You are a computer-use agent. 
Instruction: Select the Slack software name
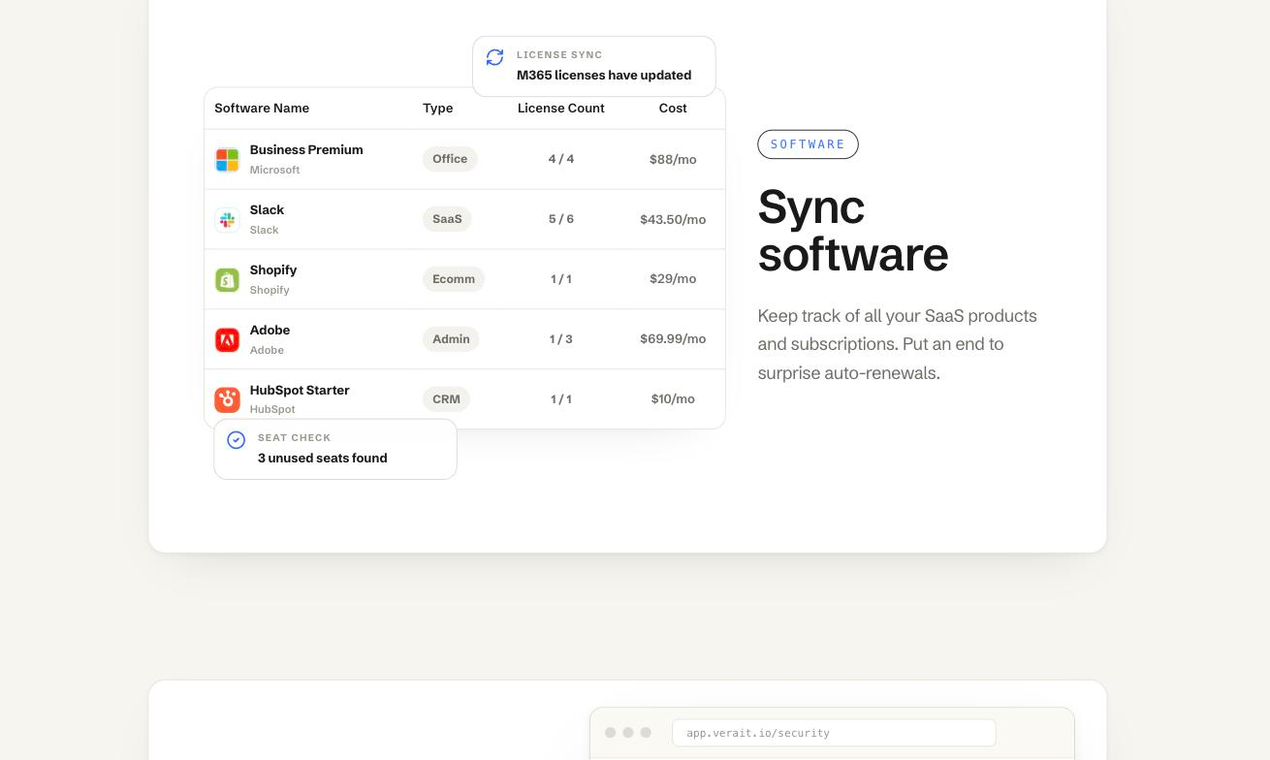[x=267, y=210]
